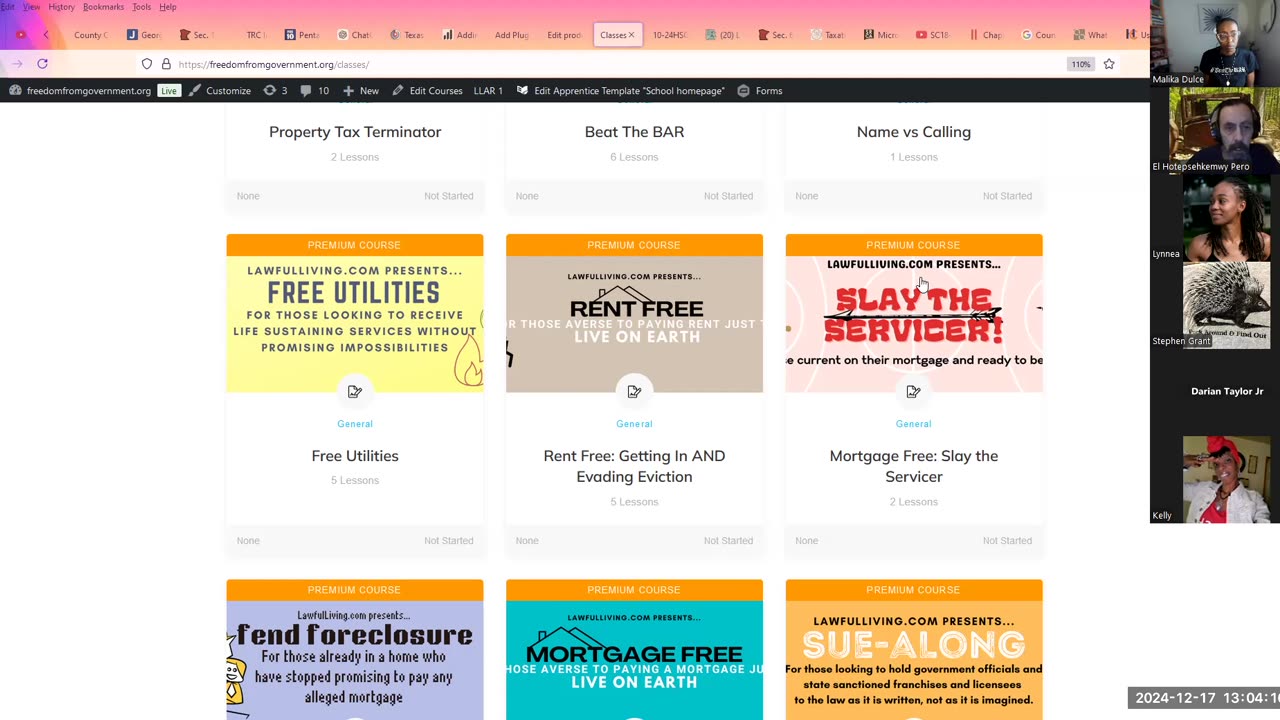Click the forward arrow navigation icon
1280x720 pixels.
point(17,64)
